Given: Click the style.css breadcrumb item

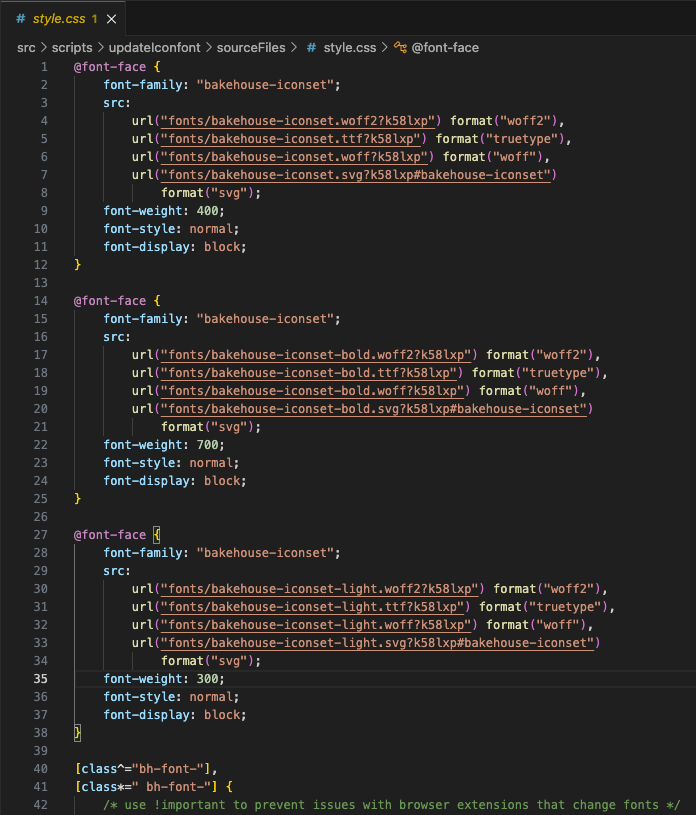Looking at the screenshot, I should pyautogui.click(x=349, y=47).
